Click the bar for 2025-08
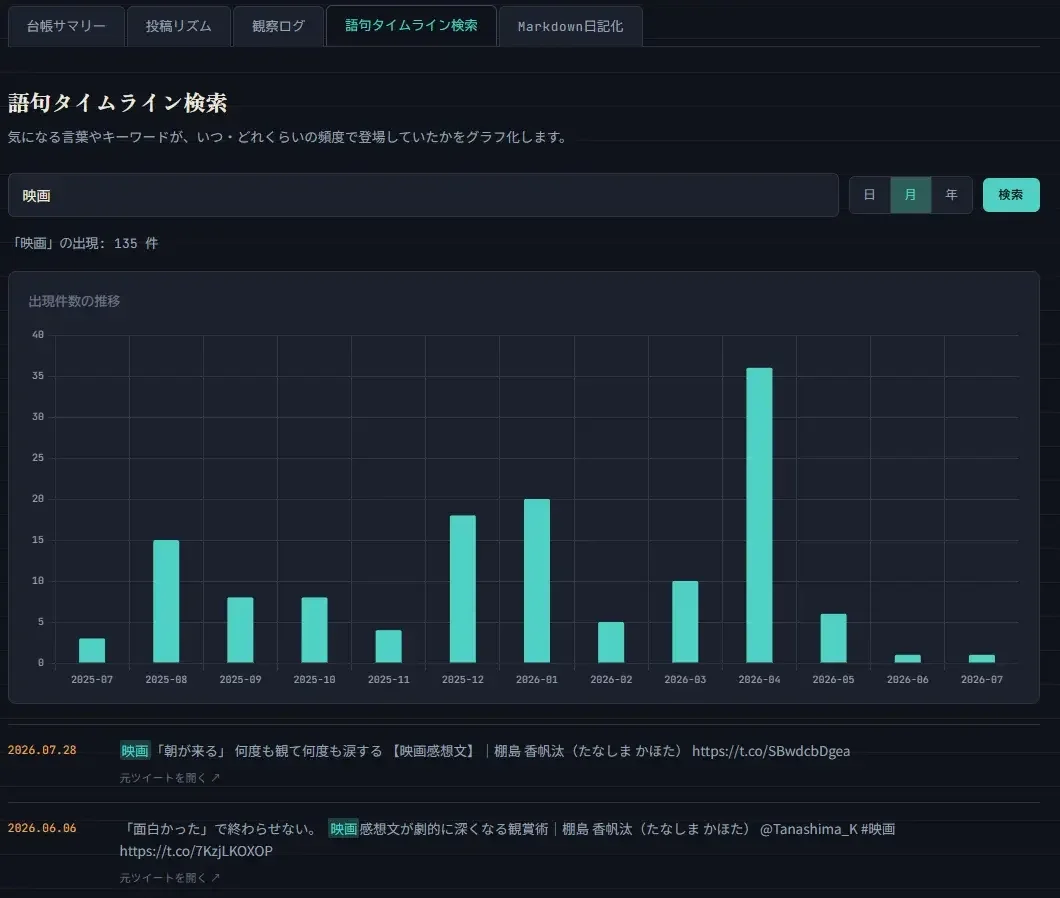Viewport: 1060px width, 898px height. pyautogui.click(x=166, y=601)
